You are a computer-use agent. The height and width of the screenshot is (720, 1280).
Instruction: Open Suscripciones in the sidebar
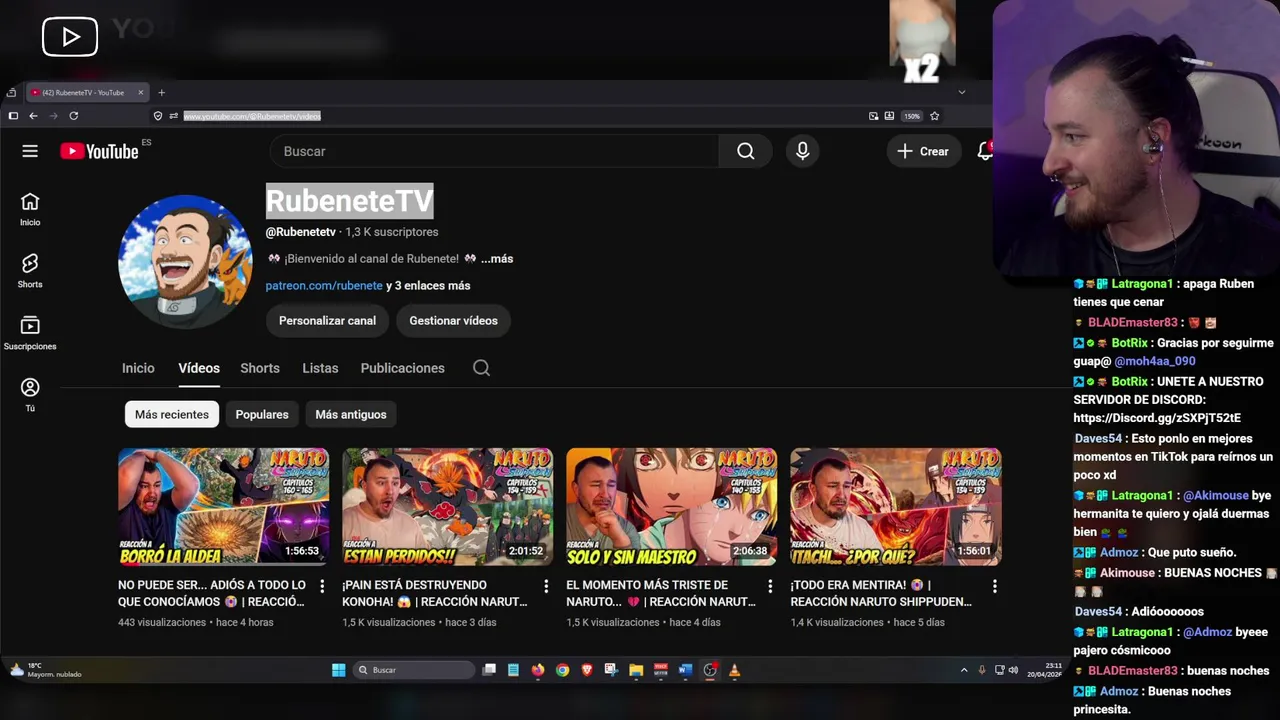point(30,333)
